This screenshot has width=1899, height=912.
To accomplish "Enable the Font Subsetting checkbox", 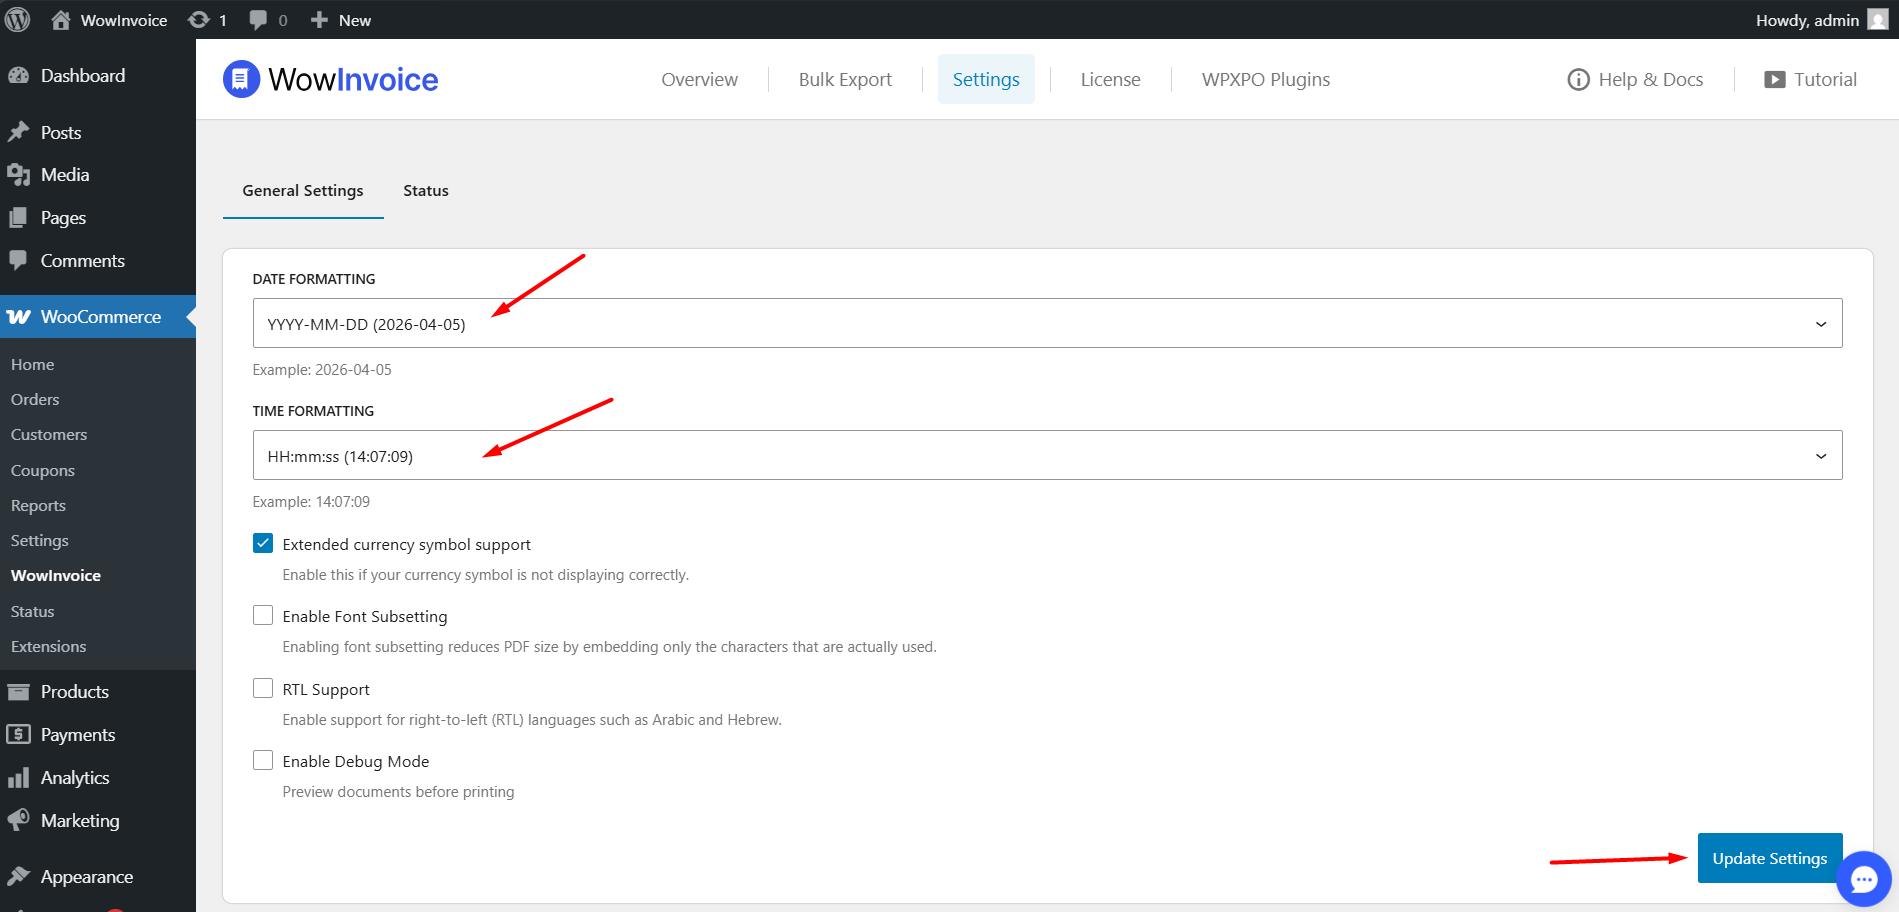I will point(263,615).
